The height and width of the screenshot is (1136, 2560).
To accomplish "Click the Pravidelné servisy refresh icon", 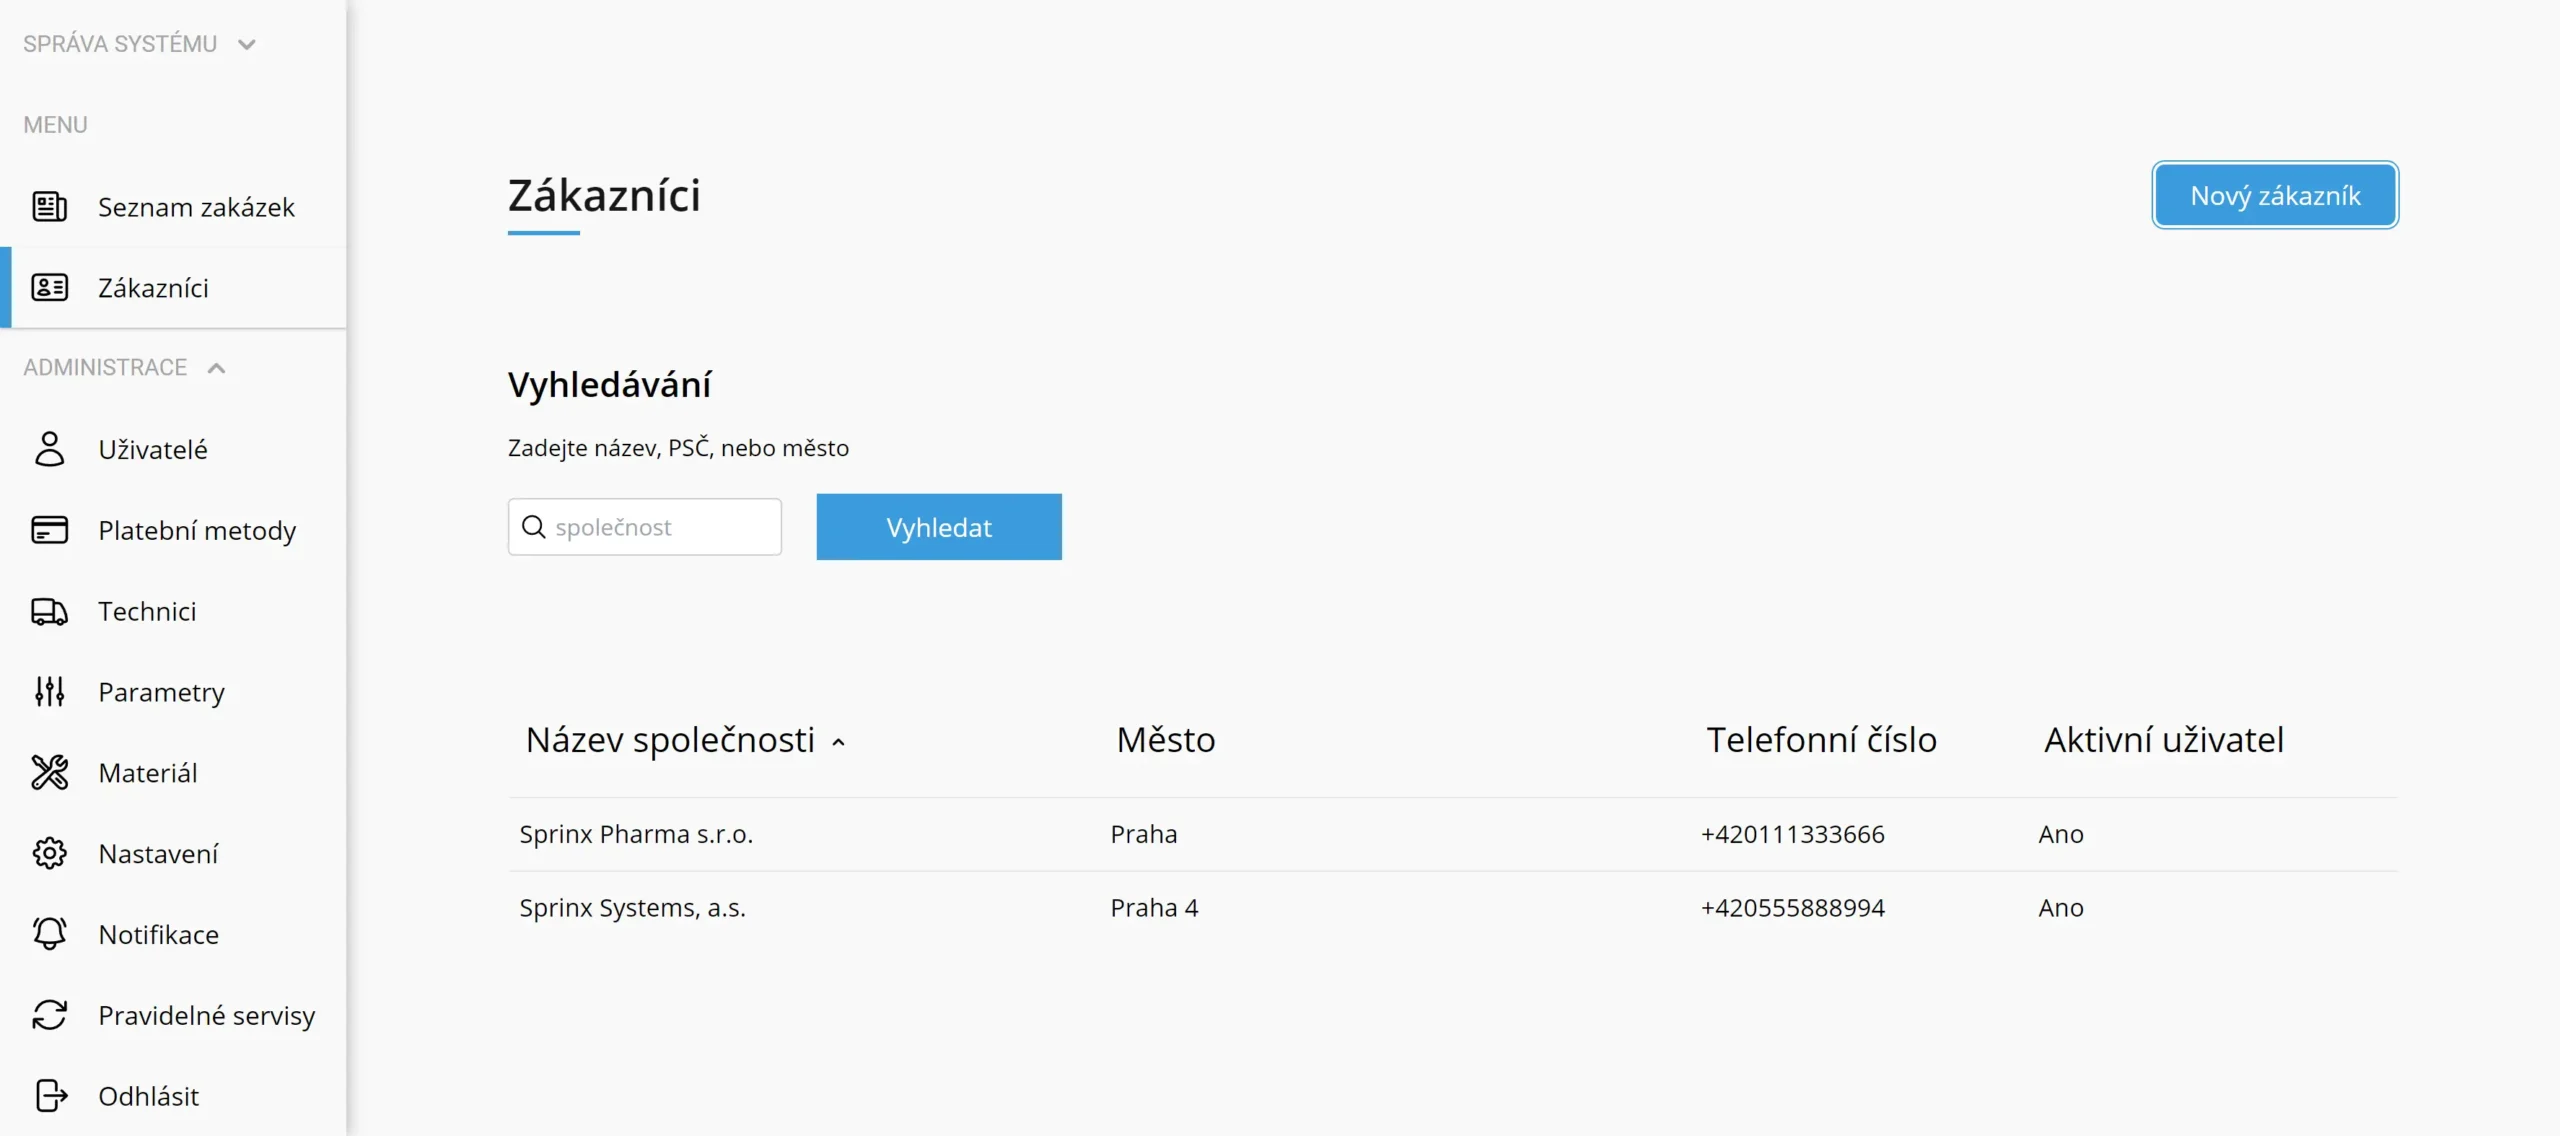I will click(x=49, y=1015).
